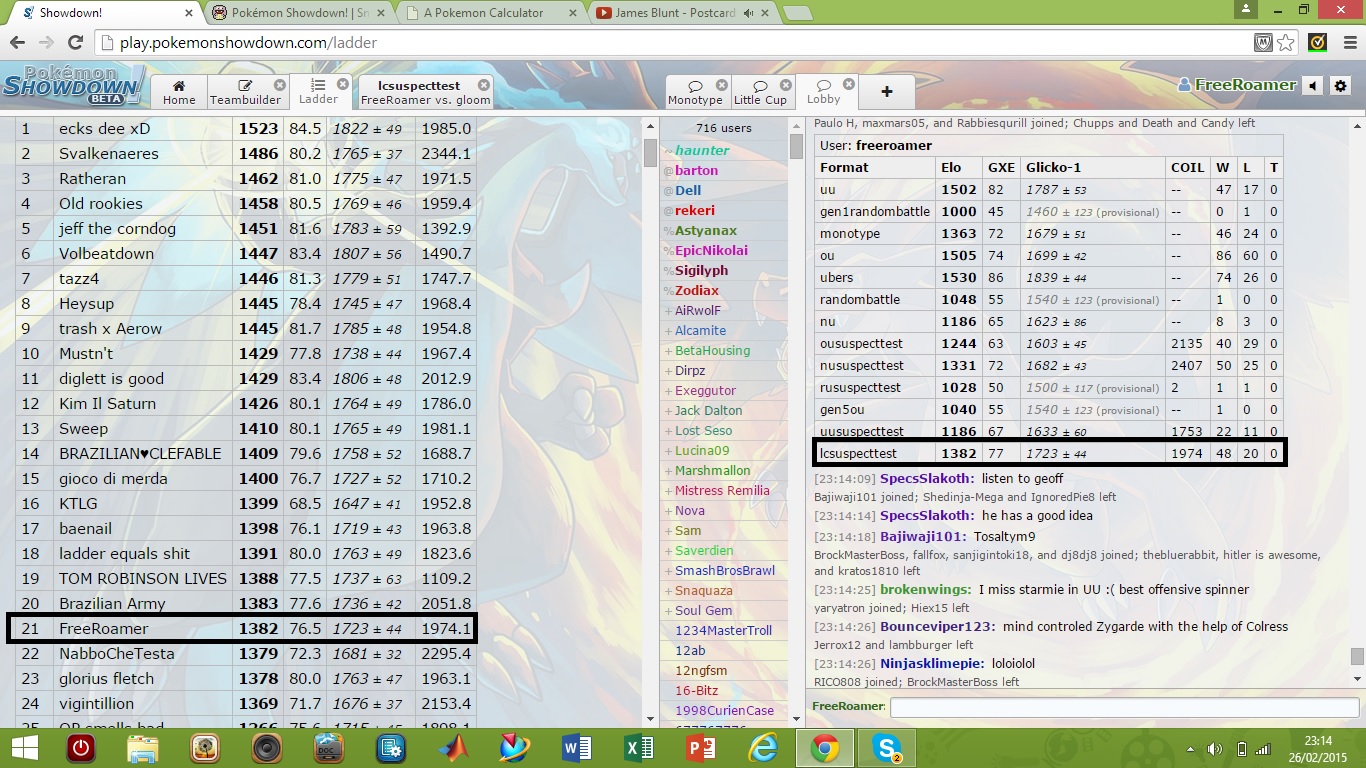1366x768 pixels.
Task: Switch to the Monotype chat room
Action: (x=695, y=92)
